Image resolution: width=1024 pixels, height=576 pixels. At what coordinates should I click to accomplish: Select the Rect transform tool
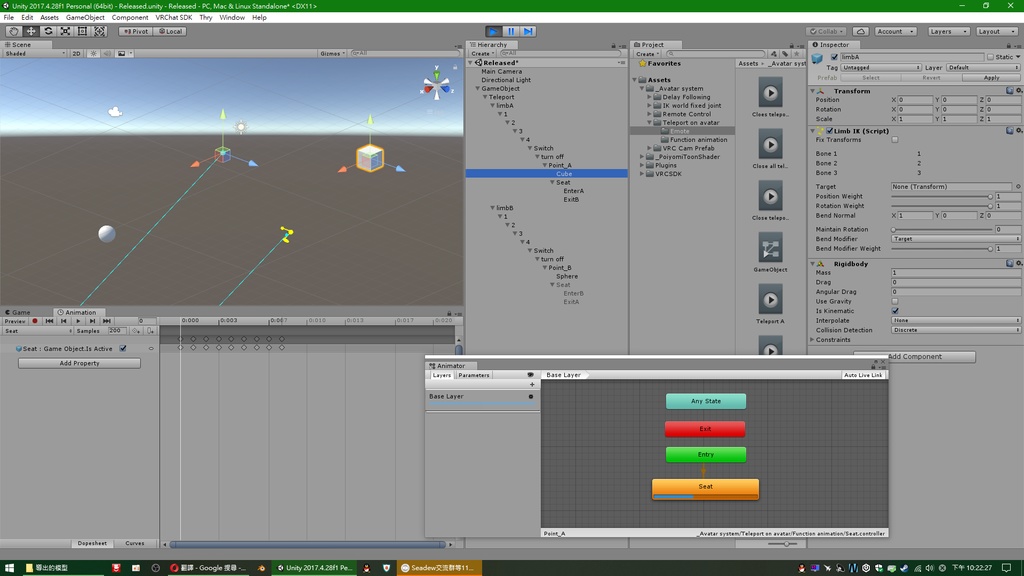(82, 31)
